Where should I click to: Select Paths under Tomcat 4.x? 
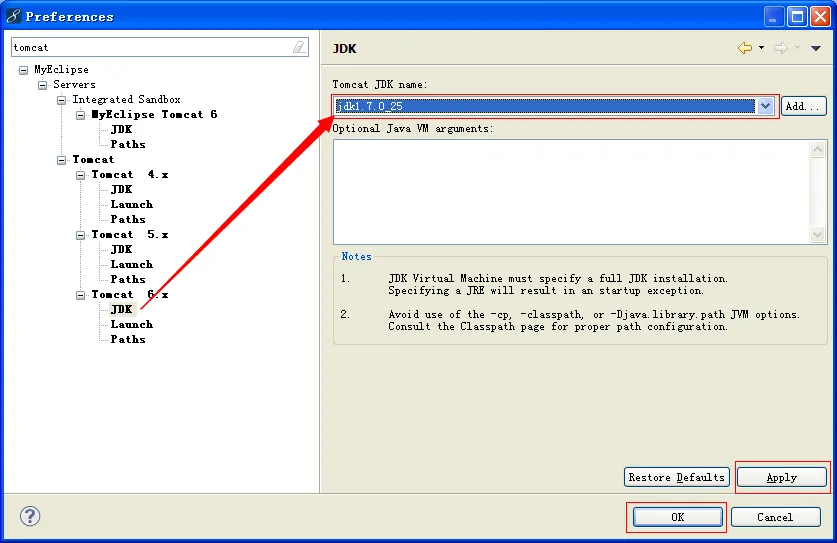pyautogui.click(x=128, y=219)
